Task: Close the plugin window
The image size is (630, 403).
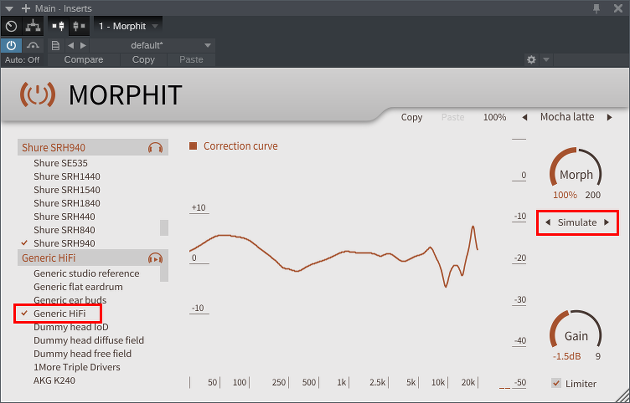Action: coord(618,8)
